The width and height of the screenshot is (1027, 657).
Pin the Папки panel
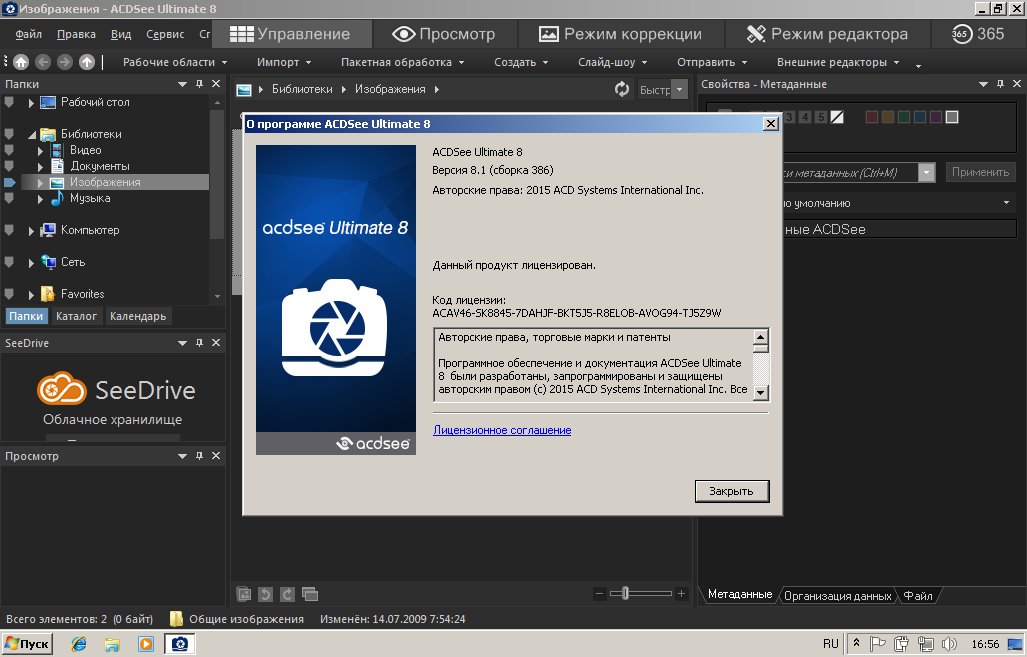pos(199,84)
